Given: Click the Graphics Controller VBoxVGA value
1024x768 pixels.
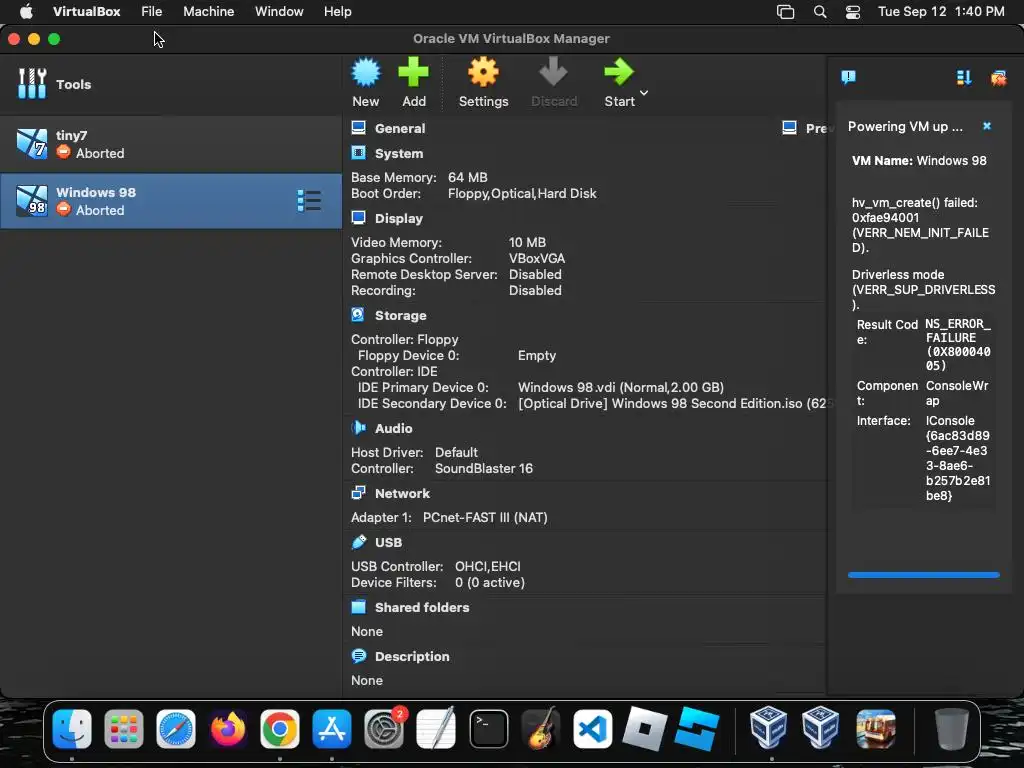Looking at the screenshot, I should tap(537, 259).
